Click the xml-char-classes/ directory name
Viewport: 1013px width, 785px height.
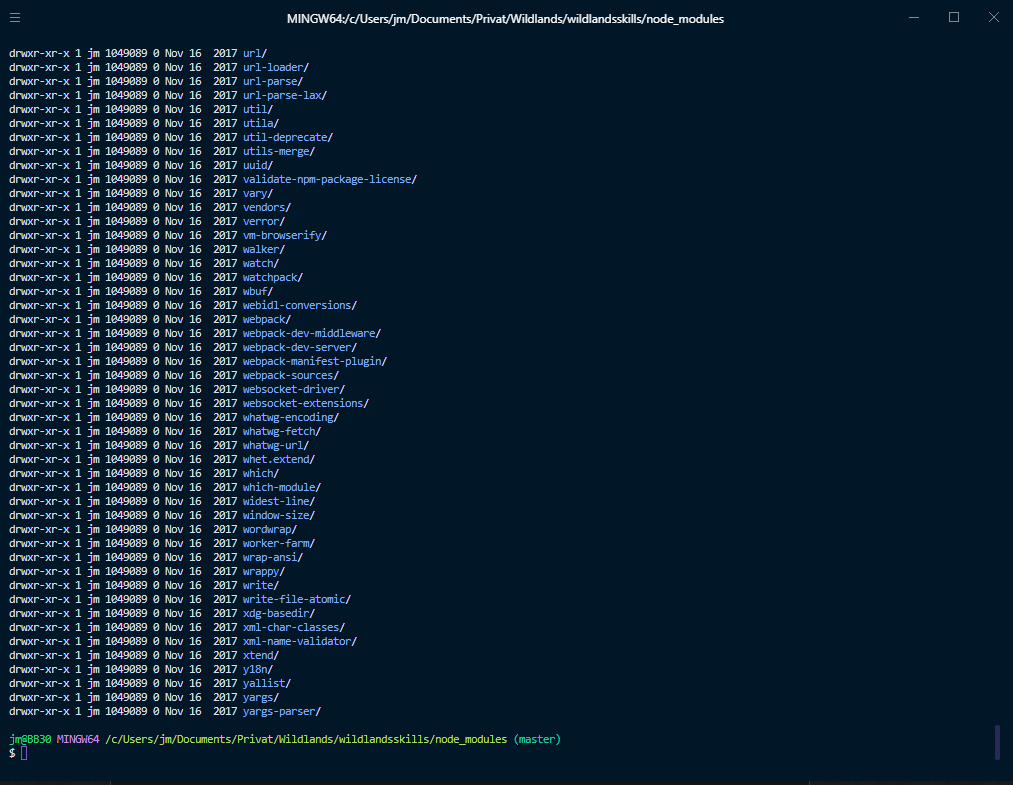click(294, 627)
